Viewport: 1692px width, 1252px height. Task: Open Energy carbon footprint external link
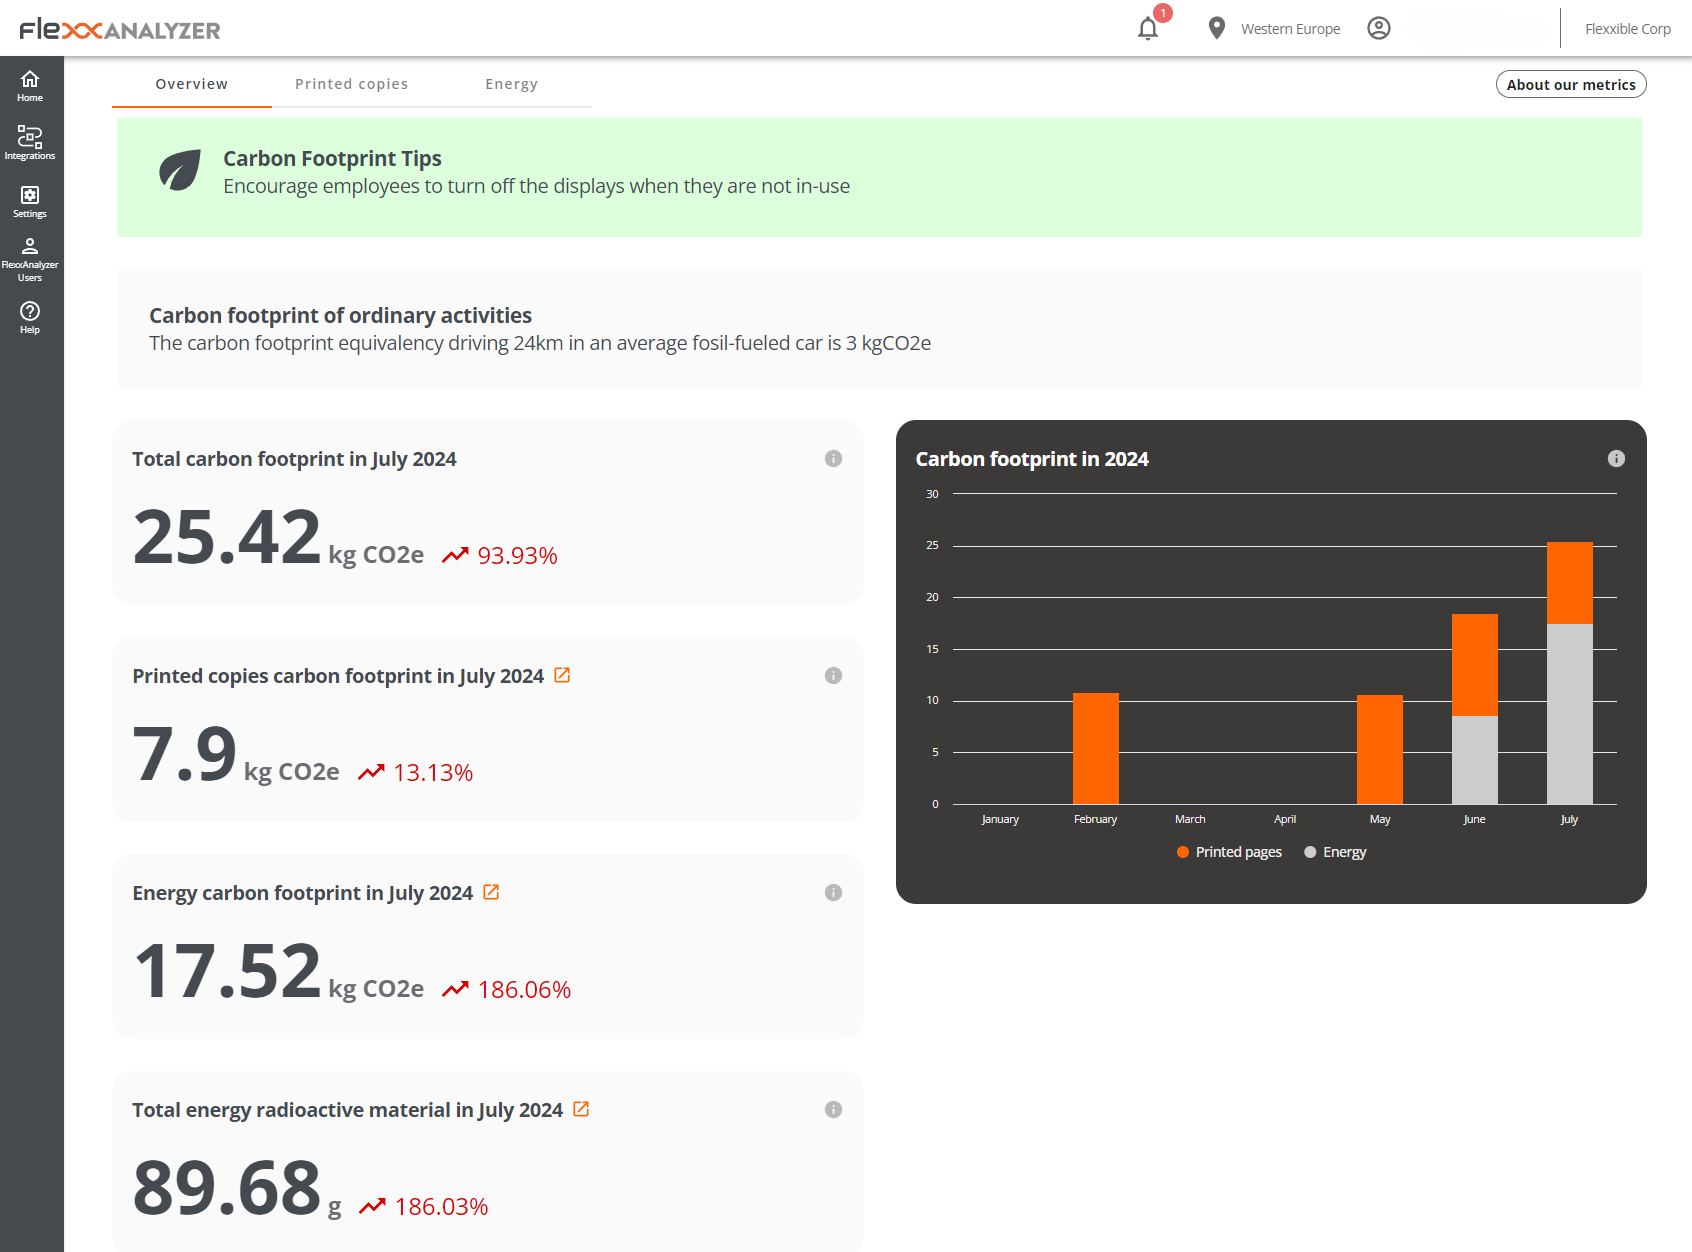(x=490, y=892)
